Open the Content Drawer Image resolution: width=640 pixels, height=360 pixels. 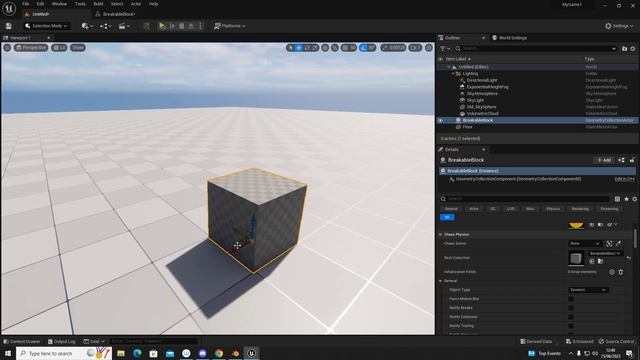(x=22, y=341)
